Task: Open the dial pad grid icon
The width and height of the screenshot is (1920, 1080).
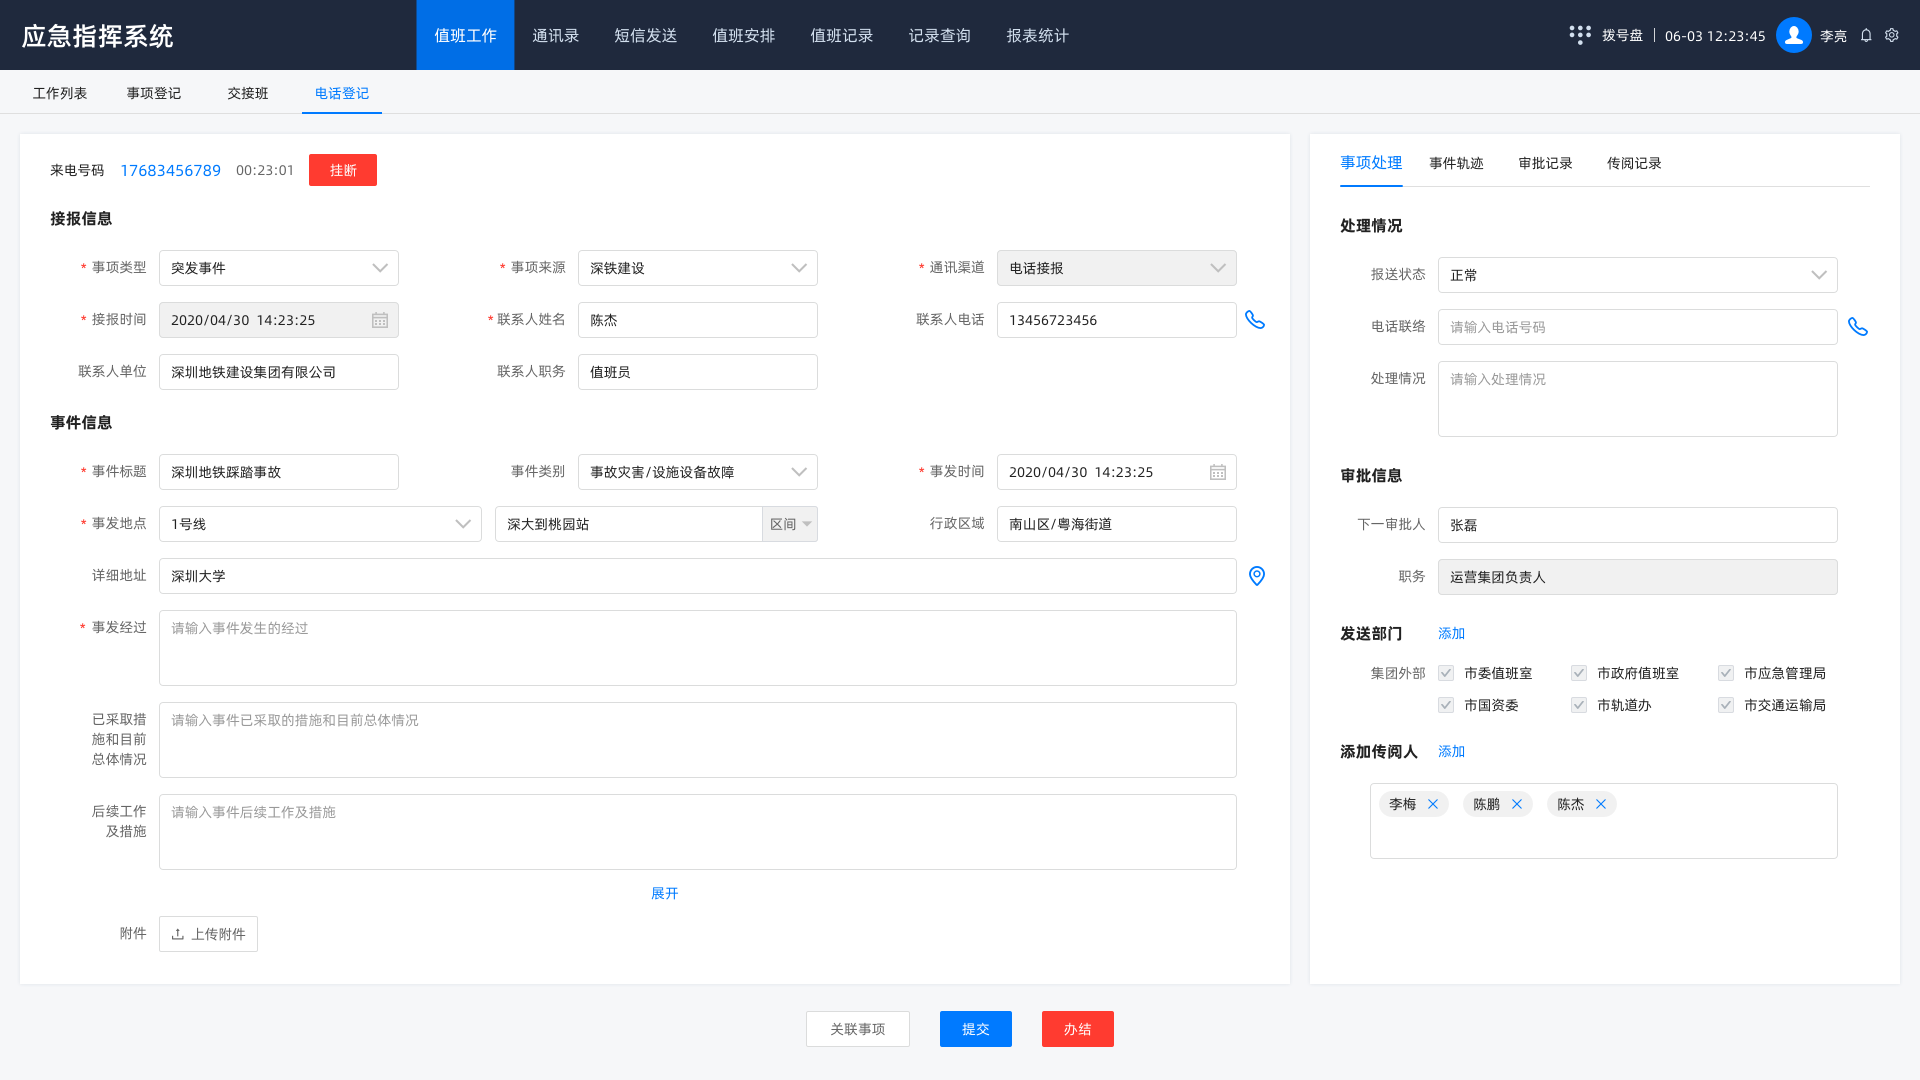Action: pos(1580,35)
